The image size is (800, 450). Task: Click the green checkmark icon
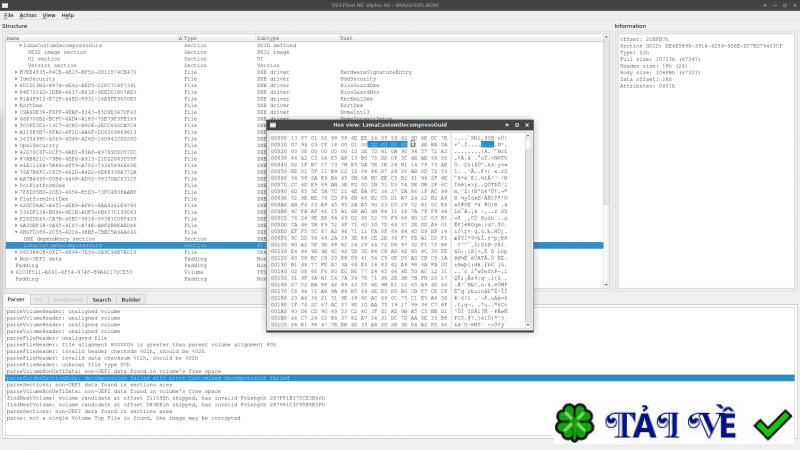(x=771, y=423)
